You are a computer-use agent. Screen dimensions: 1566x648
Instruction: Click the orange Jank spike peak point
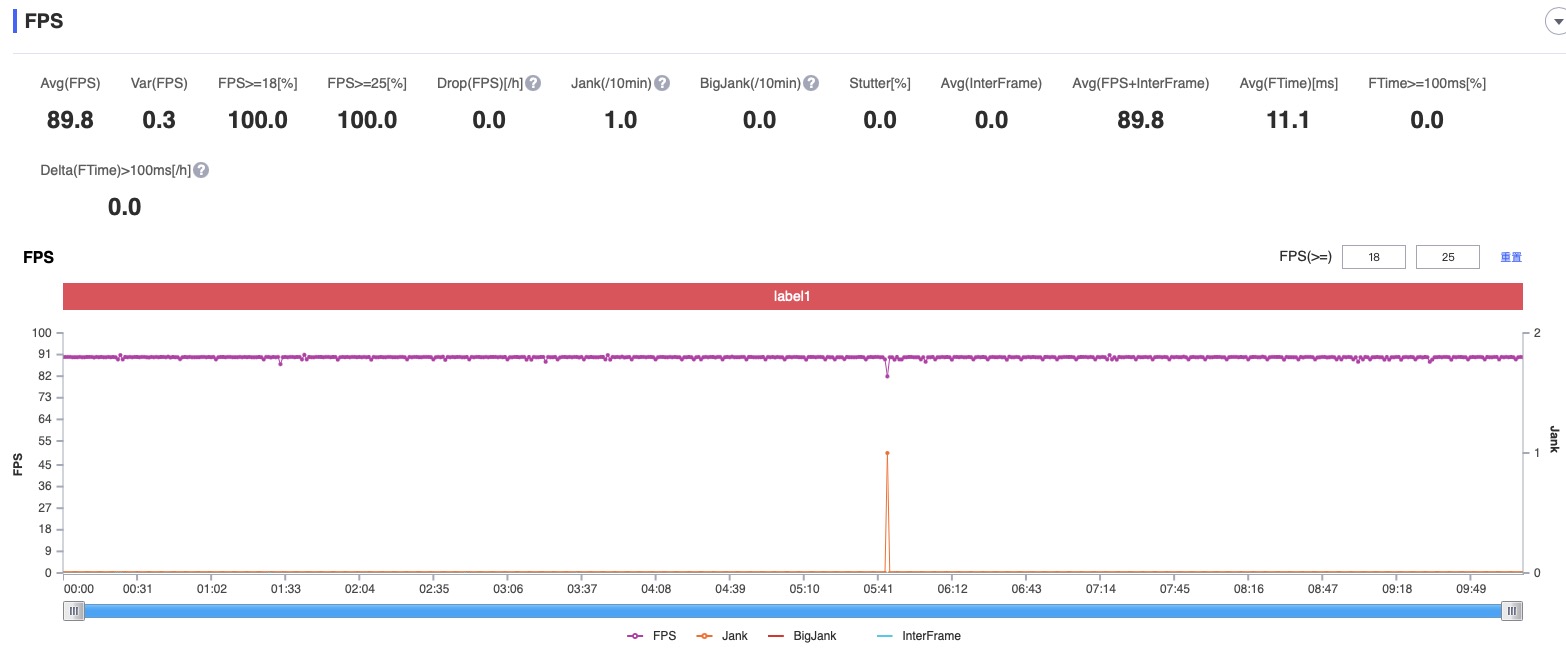[887, 453]
